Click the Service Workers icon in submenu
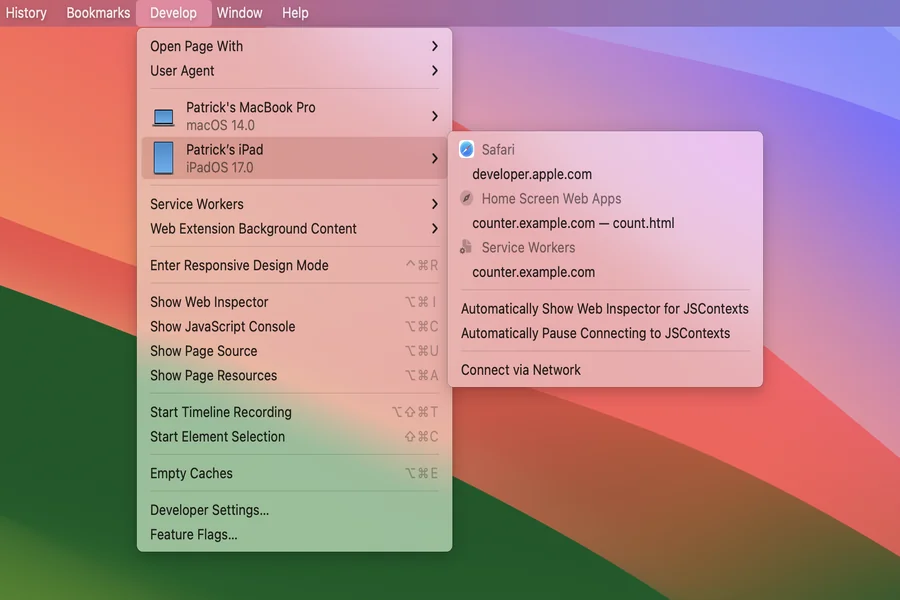This screenshot has width=900, height=600. tap(465, 247)
